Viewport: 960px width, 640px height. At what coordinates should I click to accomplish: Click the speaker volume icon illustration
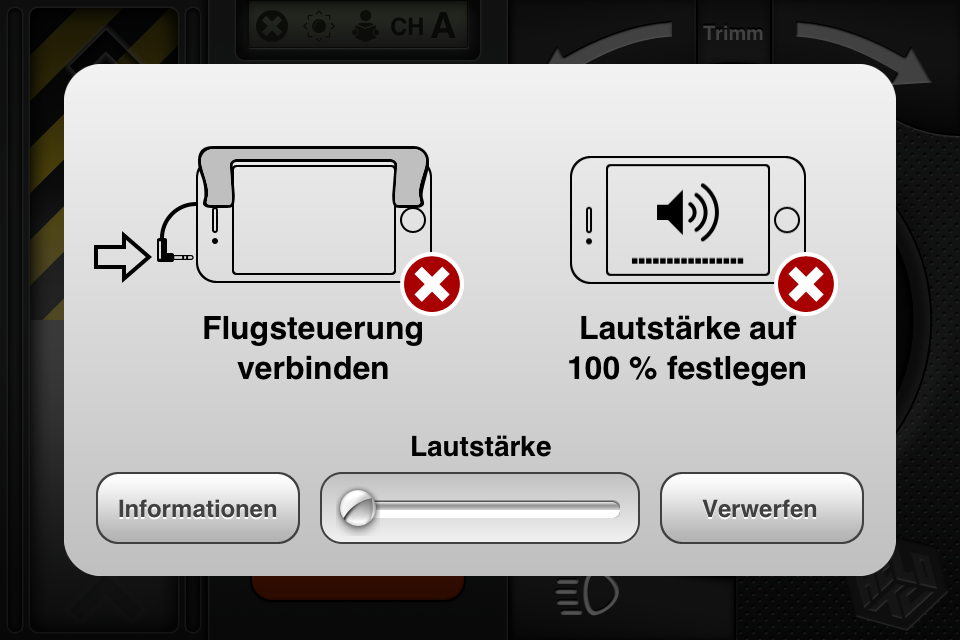pos(688,212)
